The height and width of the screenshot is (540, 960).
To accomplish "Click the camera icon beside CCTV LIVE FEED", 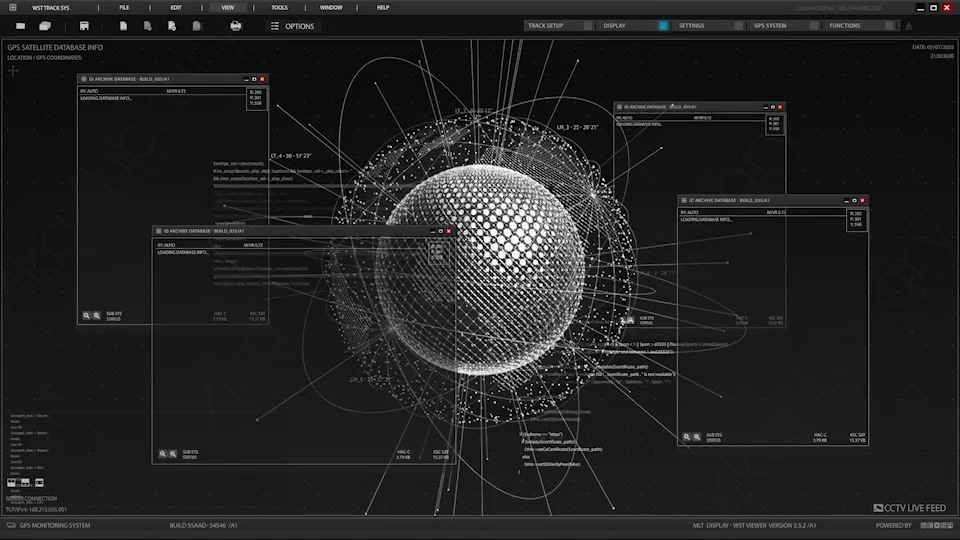I will click(878, 508).
